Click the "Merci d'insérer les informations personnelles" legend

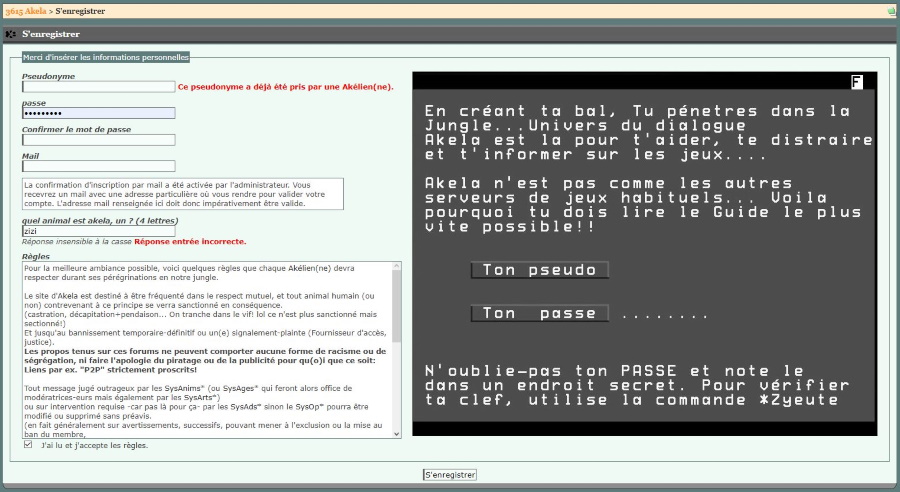point(106,57)
